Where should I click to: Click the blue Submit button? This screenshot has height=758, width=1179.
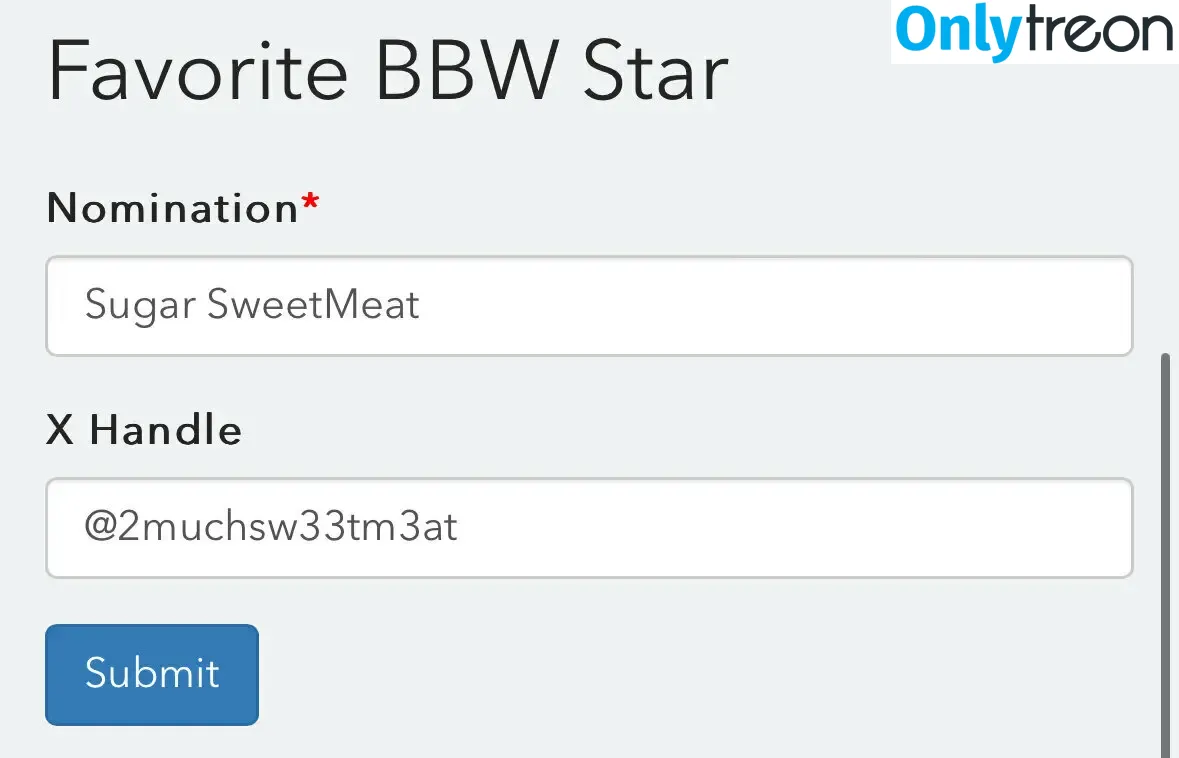152,675
